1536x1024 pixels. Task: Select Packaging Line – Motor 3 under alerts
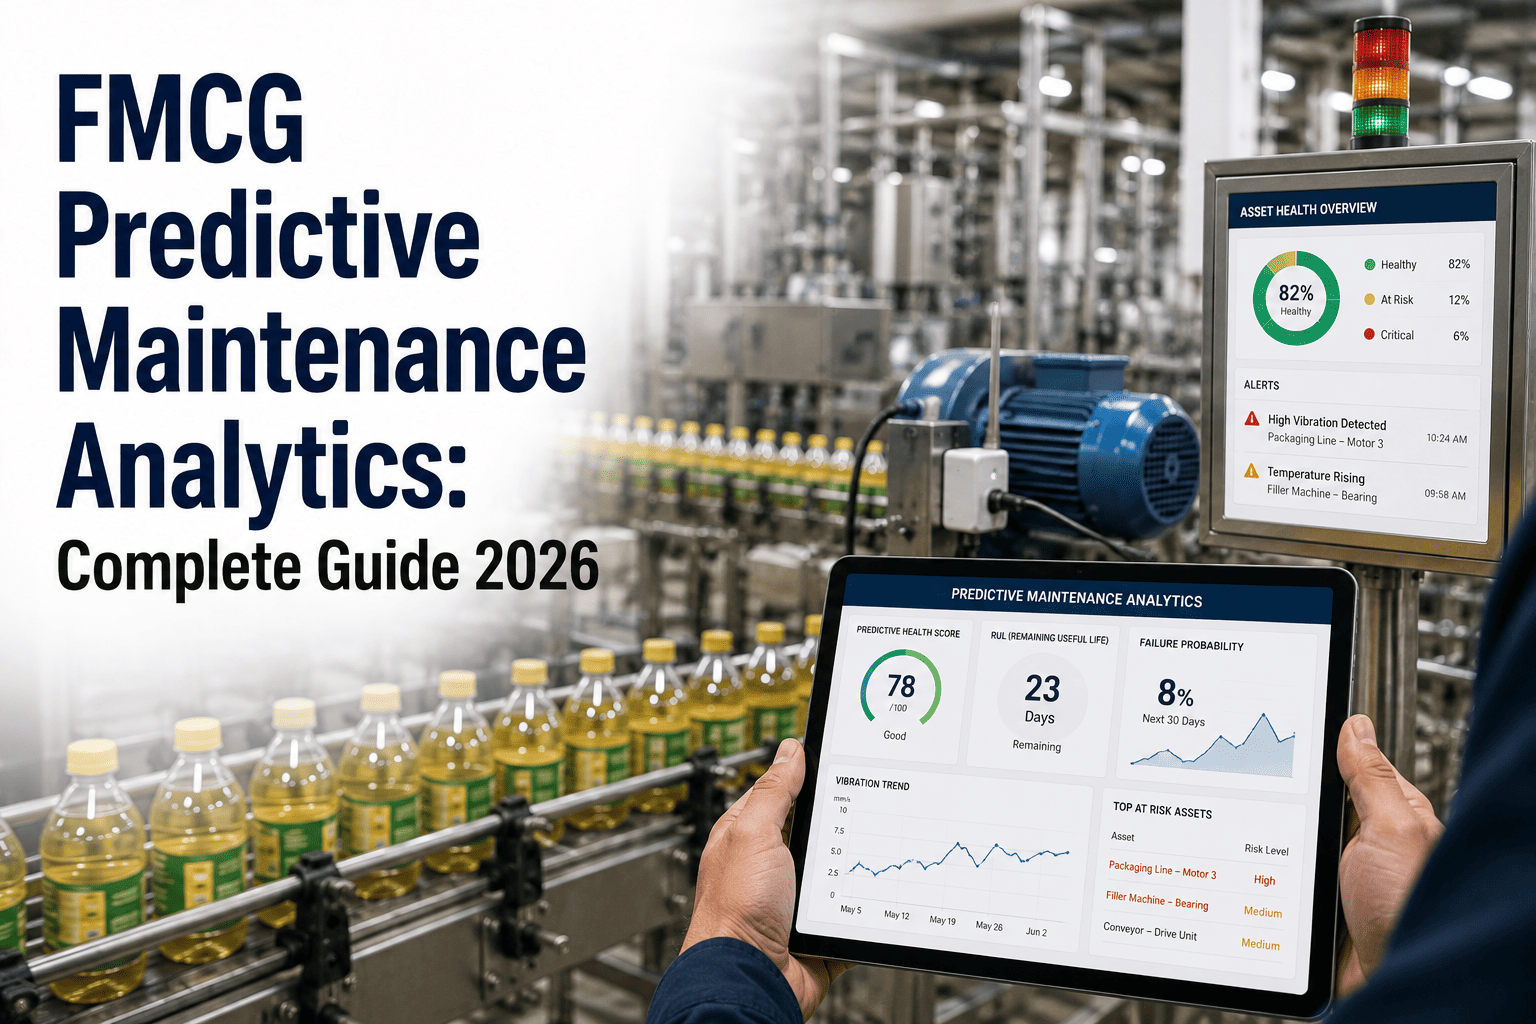1325,440
